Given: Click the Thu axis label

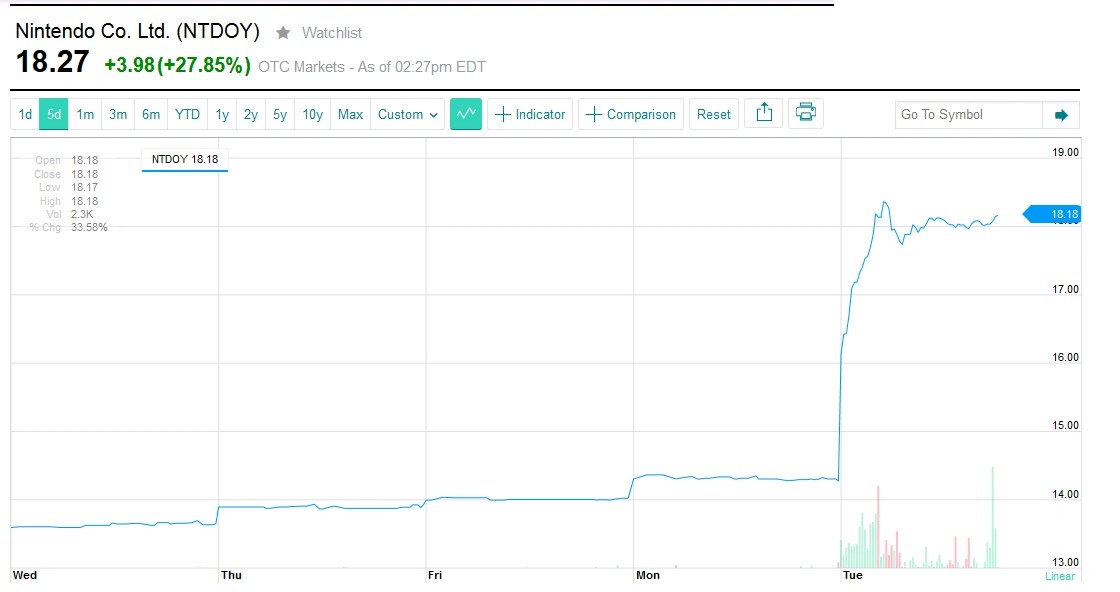Looking at the screenshot, I should [x=231, y=575].
